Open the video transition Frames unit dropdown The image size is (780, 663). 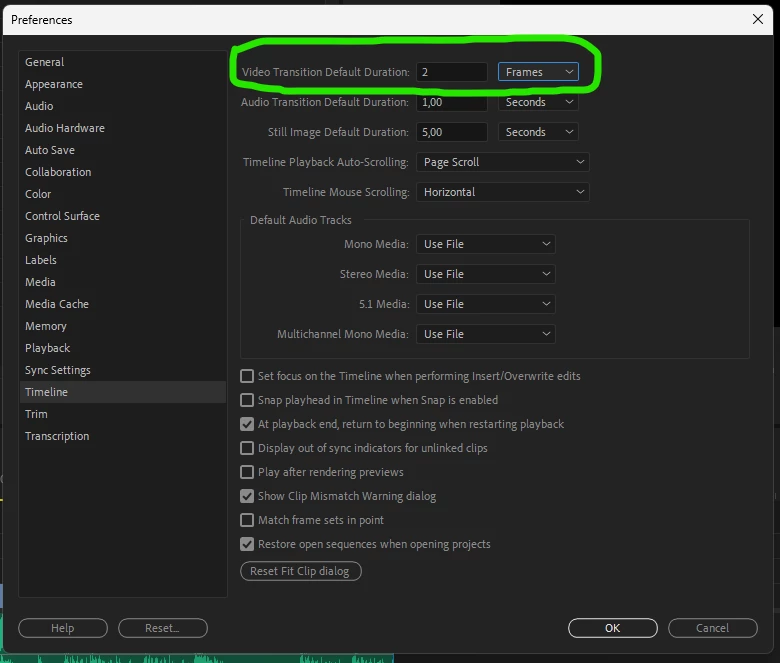tap(538, 72)
